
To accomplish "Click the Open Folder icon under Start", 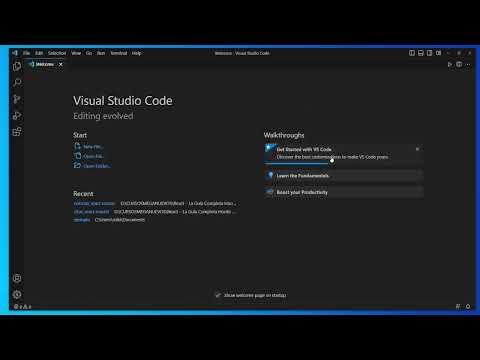I will [77, 165].
